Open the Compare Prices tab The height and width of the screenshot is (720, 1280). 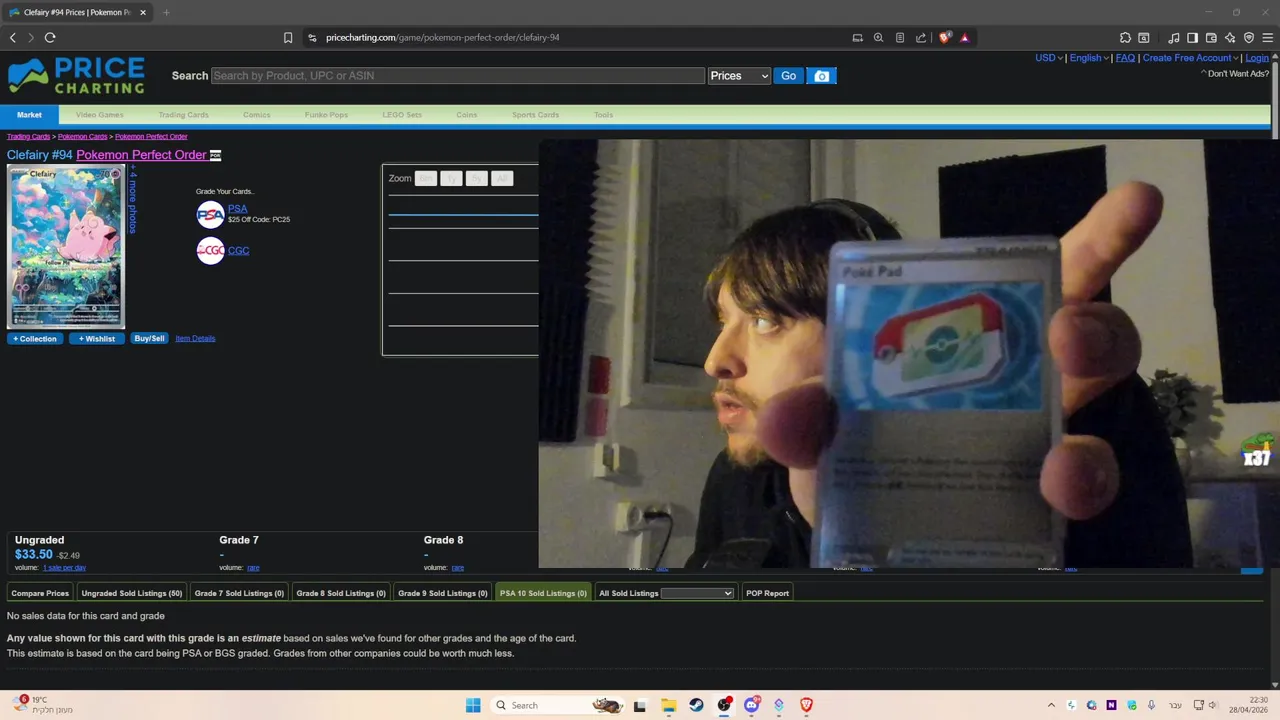click(x=40, y=593)
